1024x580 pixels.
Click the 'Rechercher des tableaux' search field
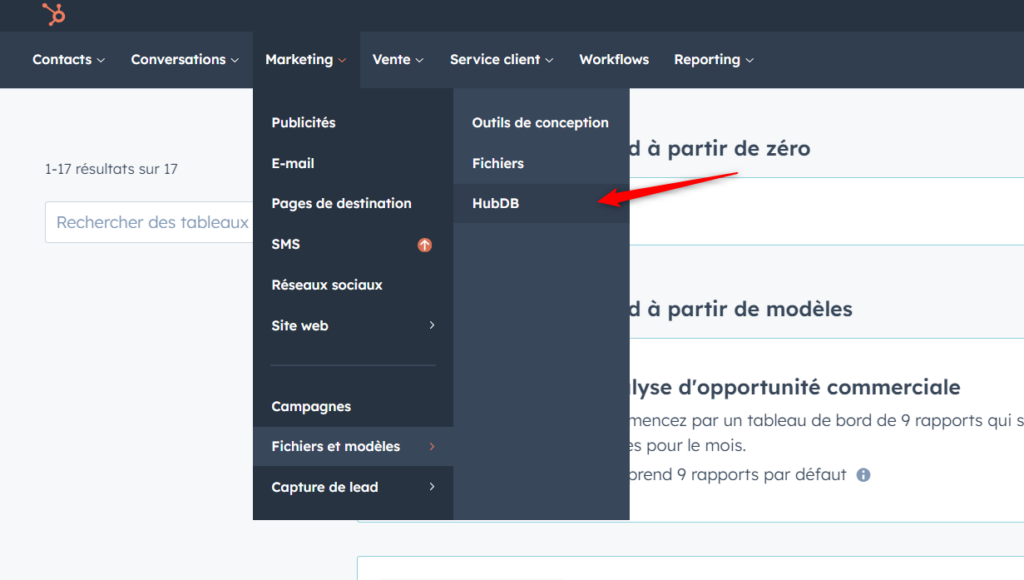[150, 222]
